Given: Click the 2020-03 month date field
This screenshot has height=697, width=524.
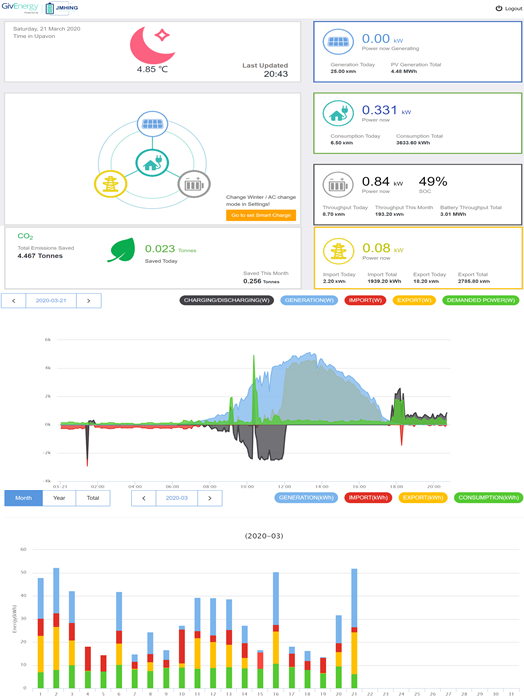Looking at the screenshot, I should click(x=176, y=498).
